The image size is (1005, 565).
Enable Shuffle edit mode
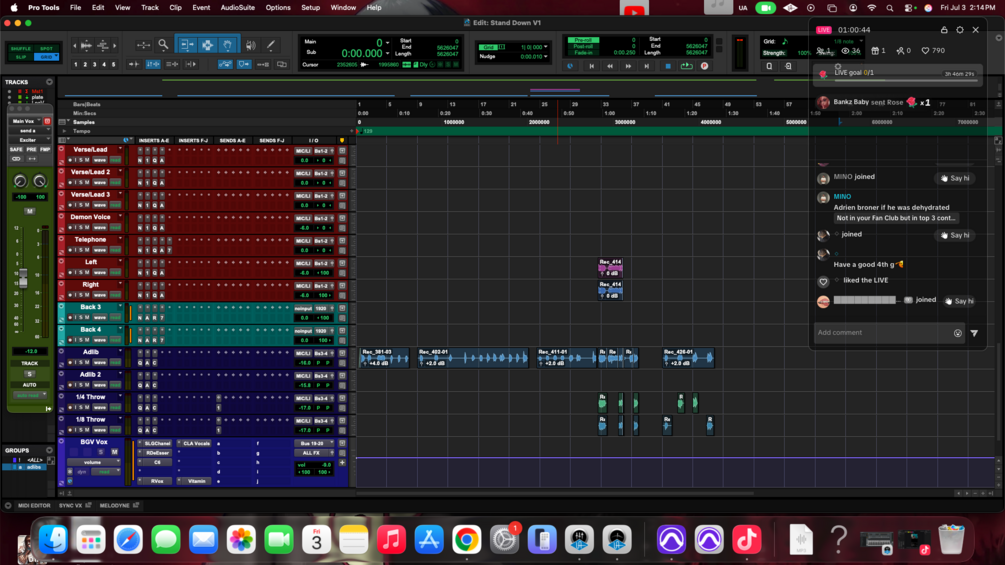(x=21, y=49)
